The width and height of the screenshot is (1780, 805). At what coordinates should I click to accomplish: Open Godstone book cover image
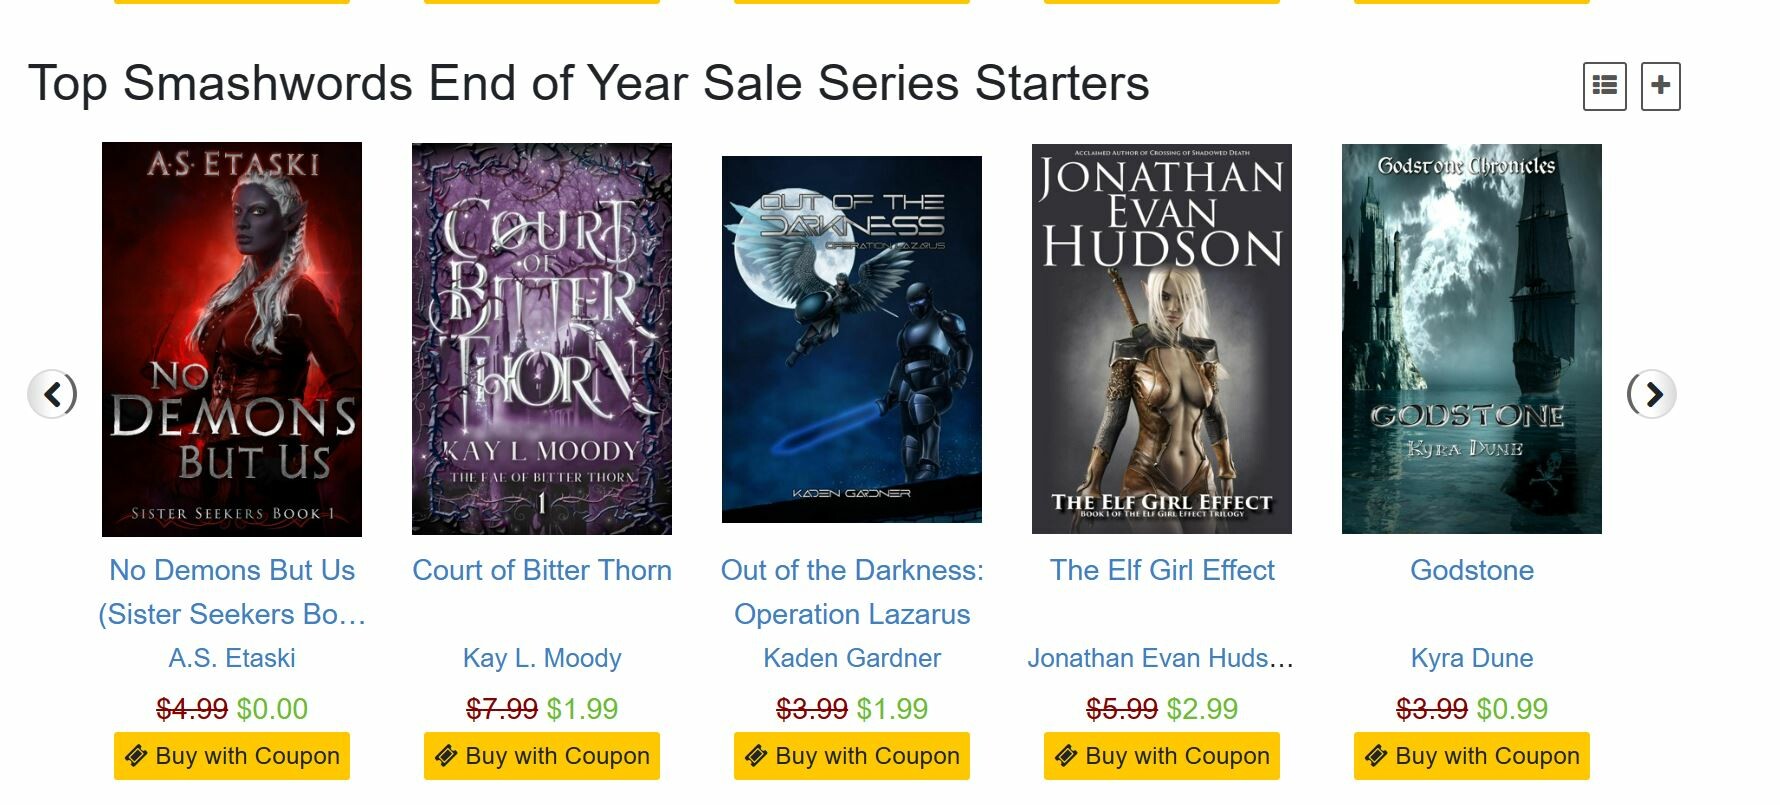click(1472, 339)
